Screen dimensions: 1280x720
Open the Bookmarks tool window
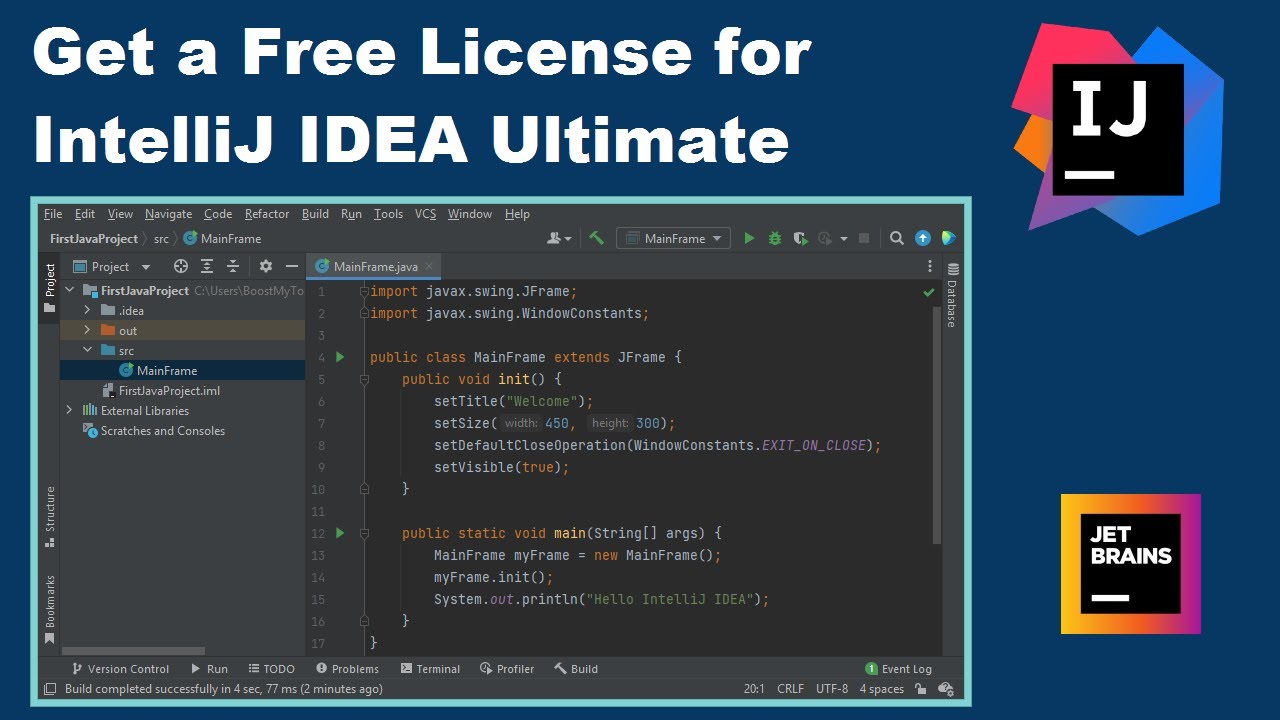pyautogui.click(x=50, y=609)
